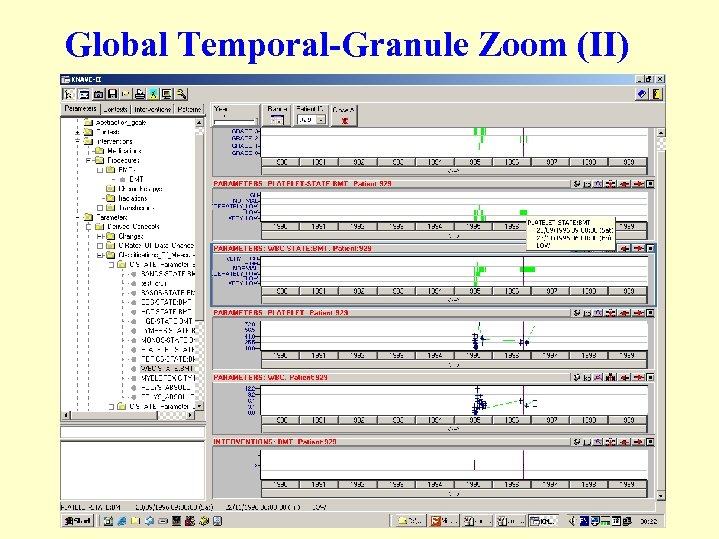Select abstraction_goals folder in tree
This screenshot has width=719, height=539.
point(121,123)
